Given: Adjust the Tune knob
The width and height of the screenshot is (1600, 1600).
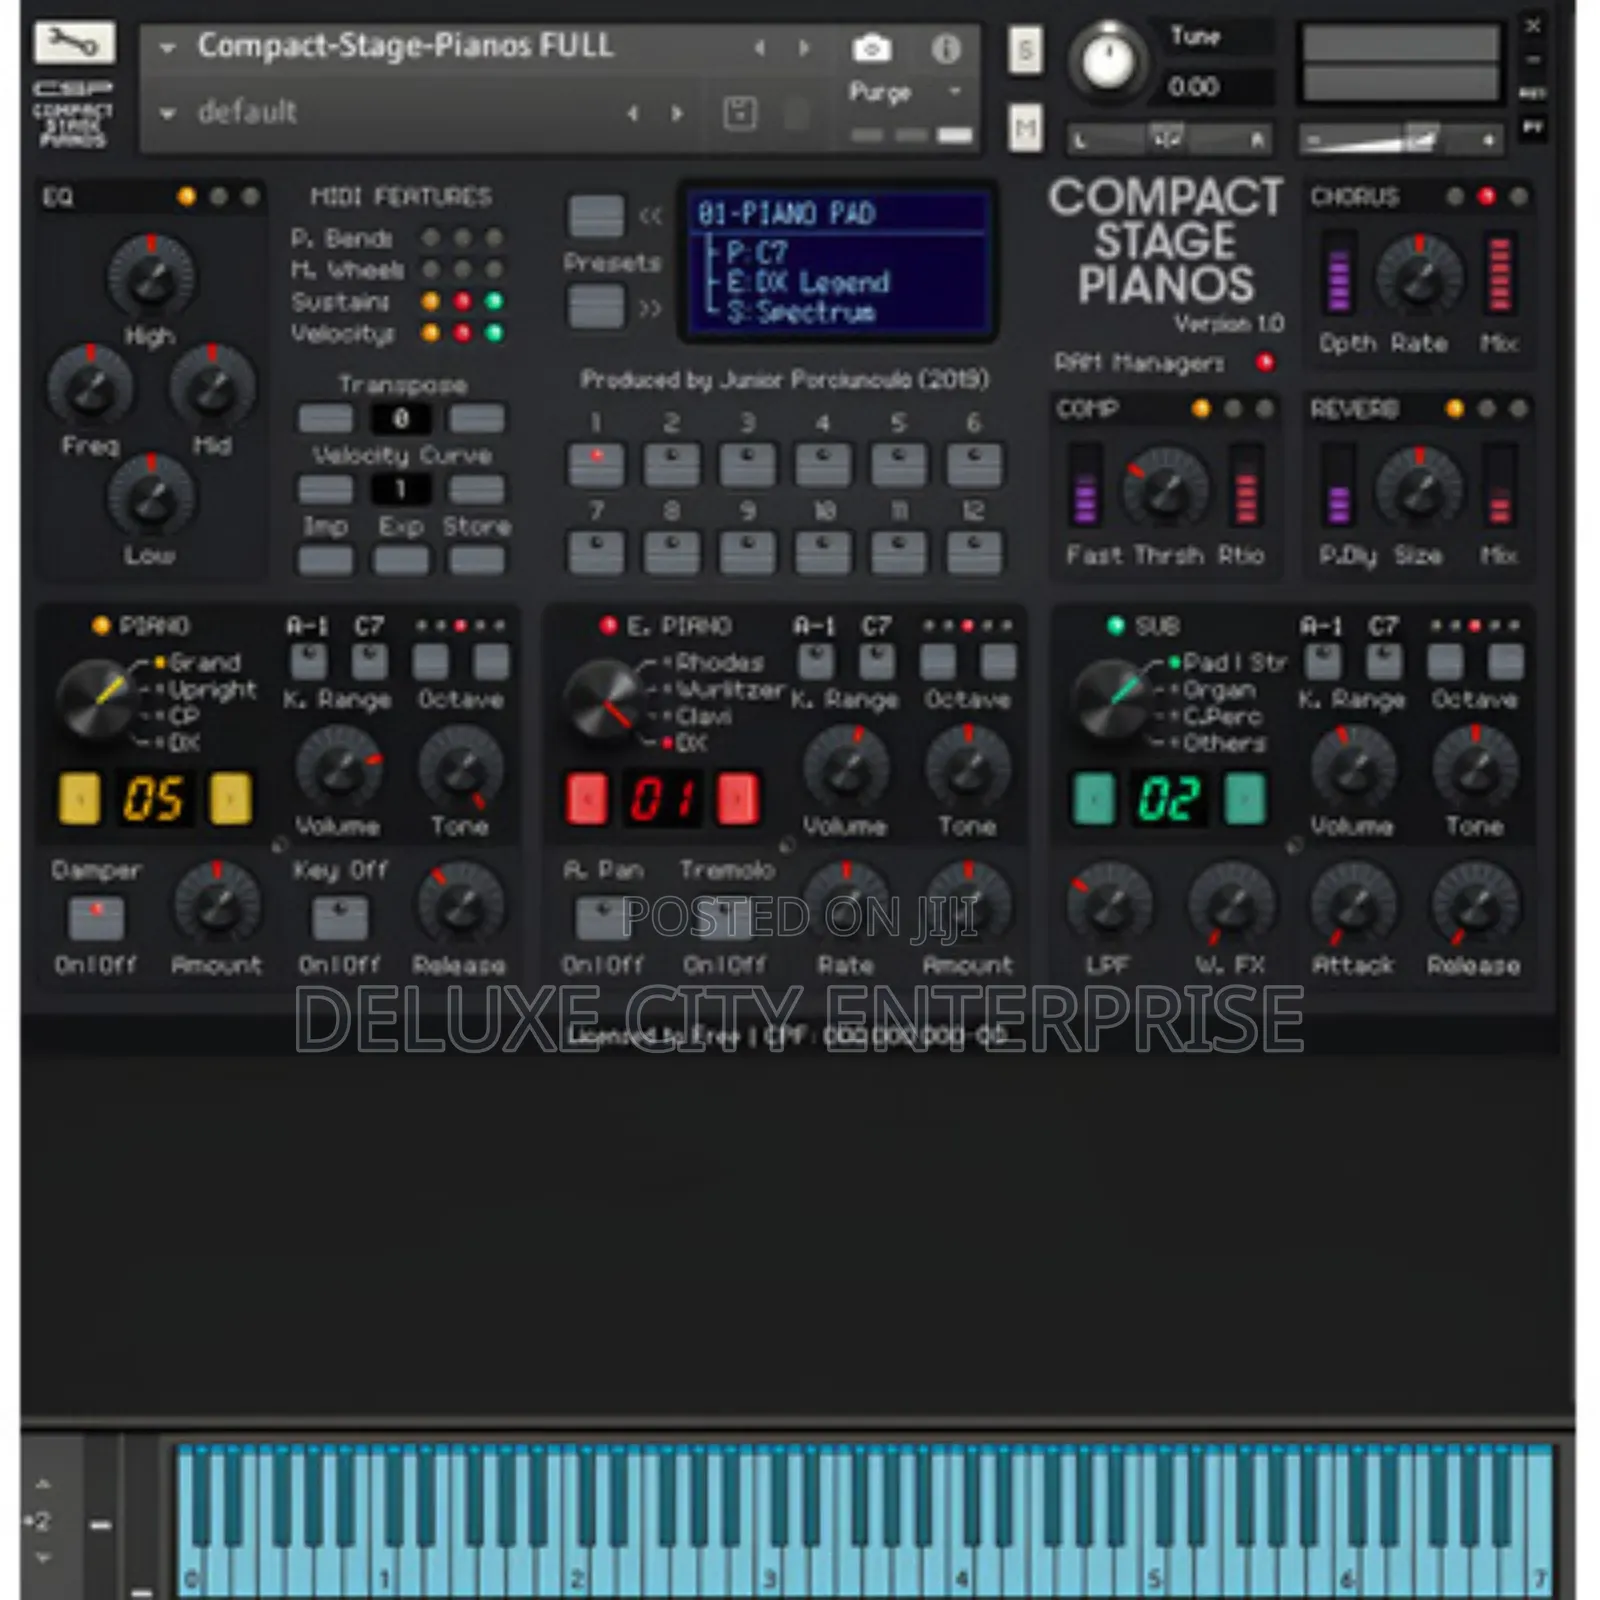Looking at the screenshot, I should (1108, 60).
